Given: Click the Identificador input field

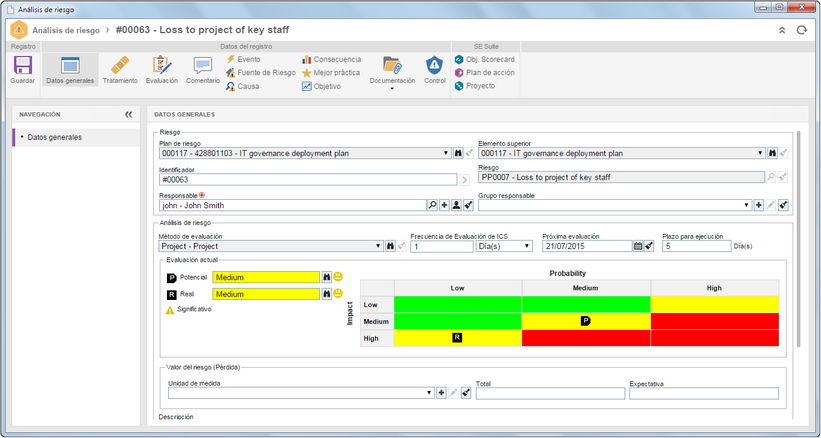Looking at the screenshot, I should tap(308, 179).
